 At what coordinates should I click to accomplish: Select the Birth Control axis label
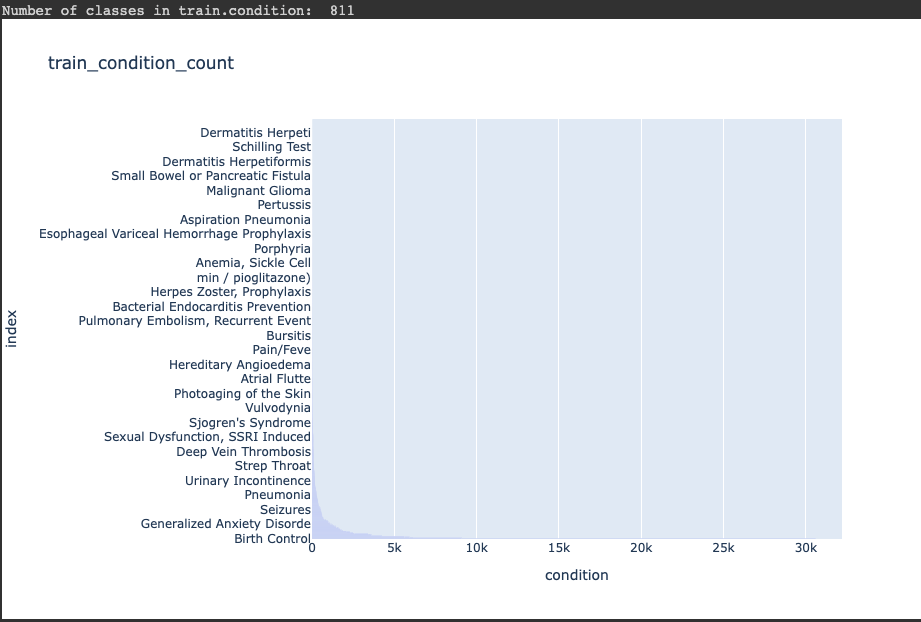tap(272, 539)
